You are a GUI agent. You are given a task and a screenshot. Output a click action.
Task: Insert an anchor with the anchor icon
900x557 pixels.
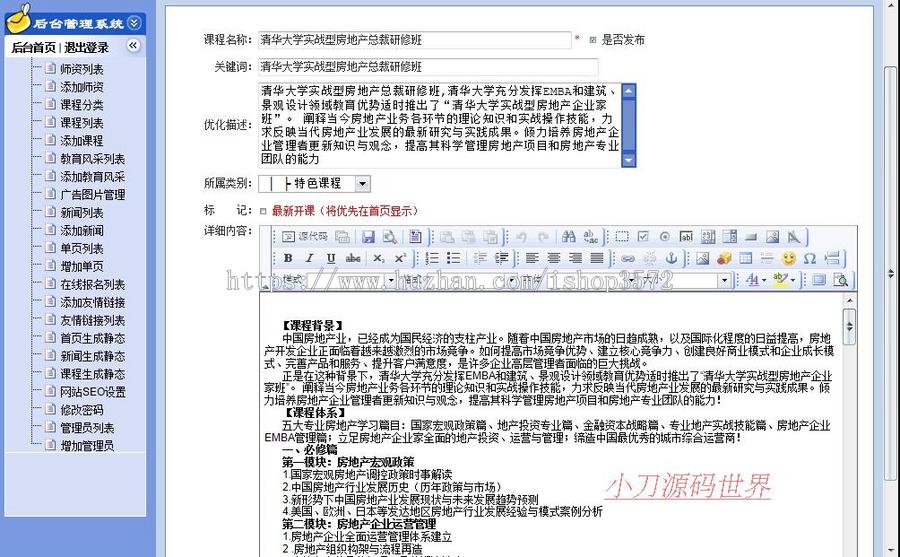pyautogui.click(x=671, y=258)
